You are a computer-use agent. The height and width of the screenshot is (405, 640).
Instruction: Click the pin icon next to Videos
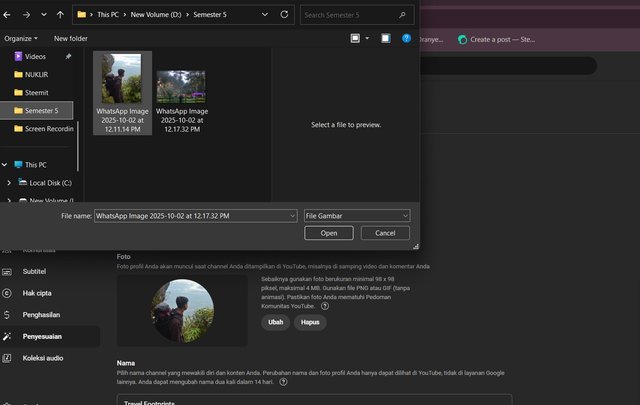pos(68,56)
